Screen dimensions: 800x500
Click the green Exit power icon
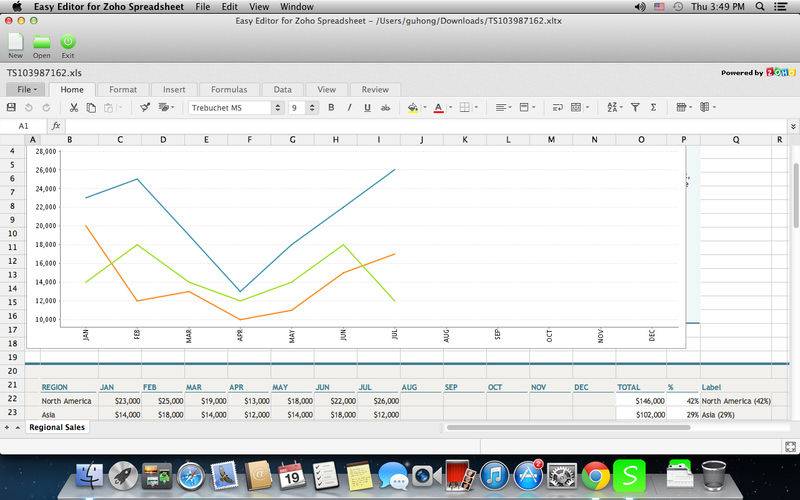coord(68,42)
